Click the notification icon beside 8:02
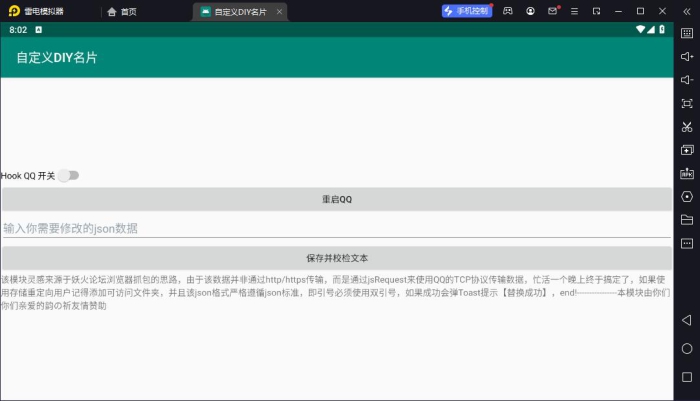This screenshot has height=401, width=700. (38, 29)
